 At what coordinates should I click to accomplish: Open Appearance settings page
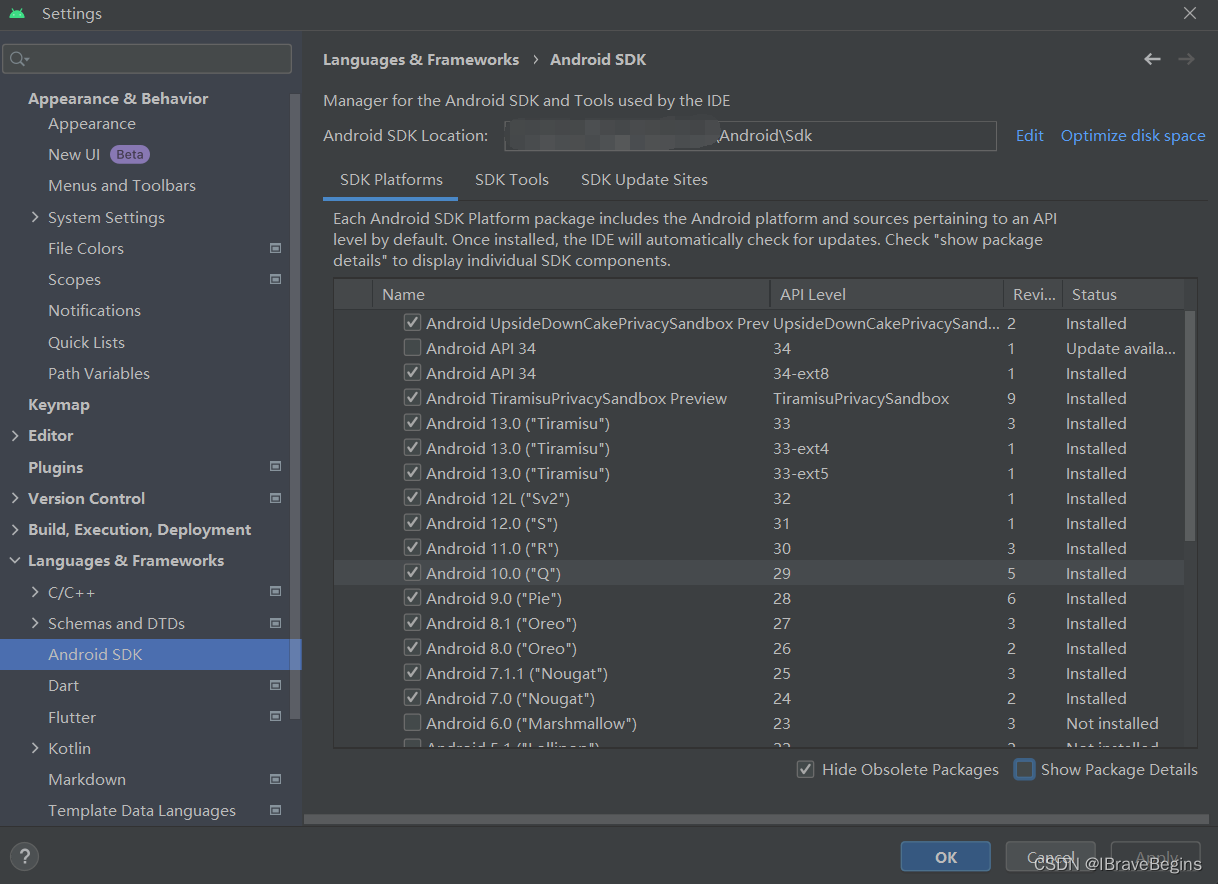click(92, 123)
